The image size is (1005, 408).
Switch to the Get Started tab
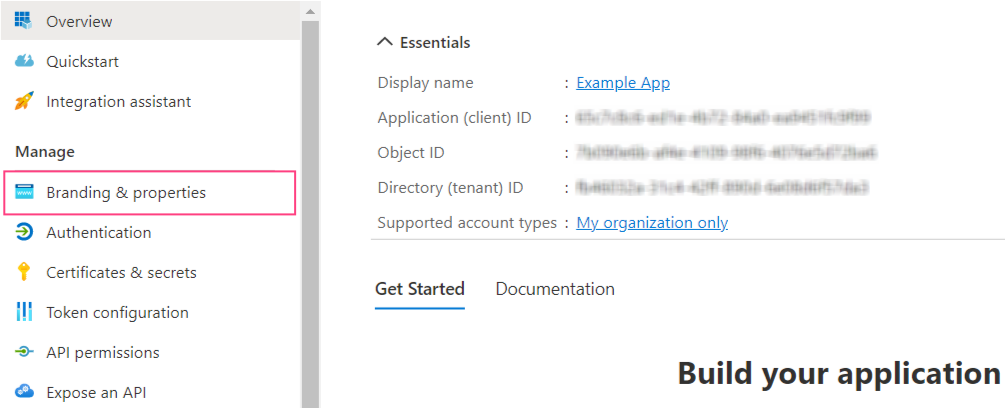(420, 289)
